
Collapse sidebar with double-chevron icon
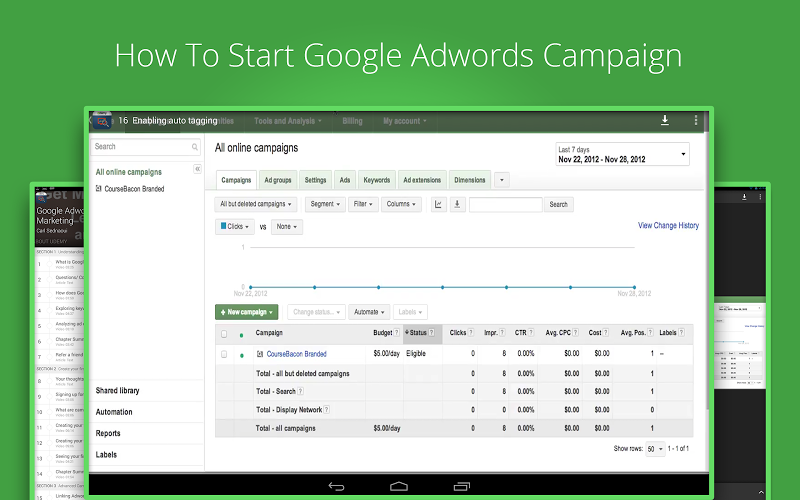click(x=197, y=169)
